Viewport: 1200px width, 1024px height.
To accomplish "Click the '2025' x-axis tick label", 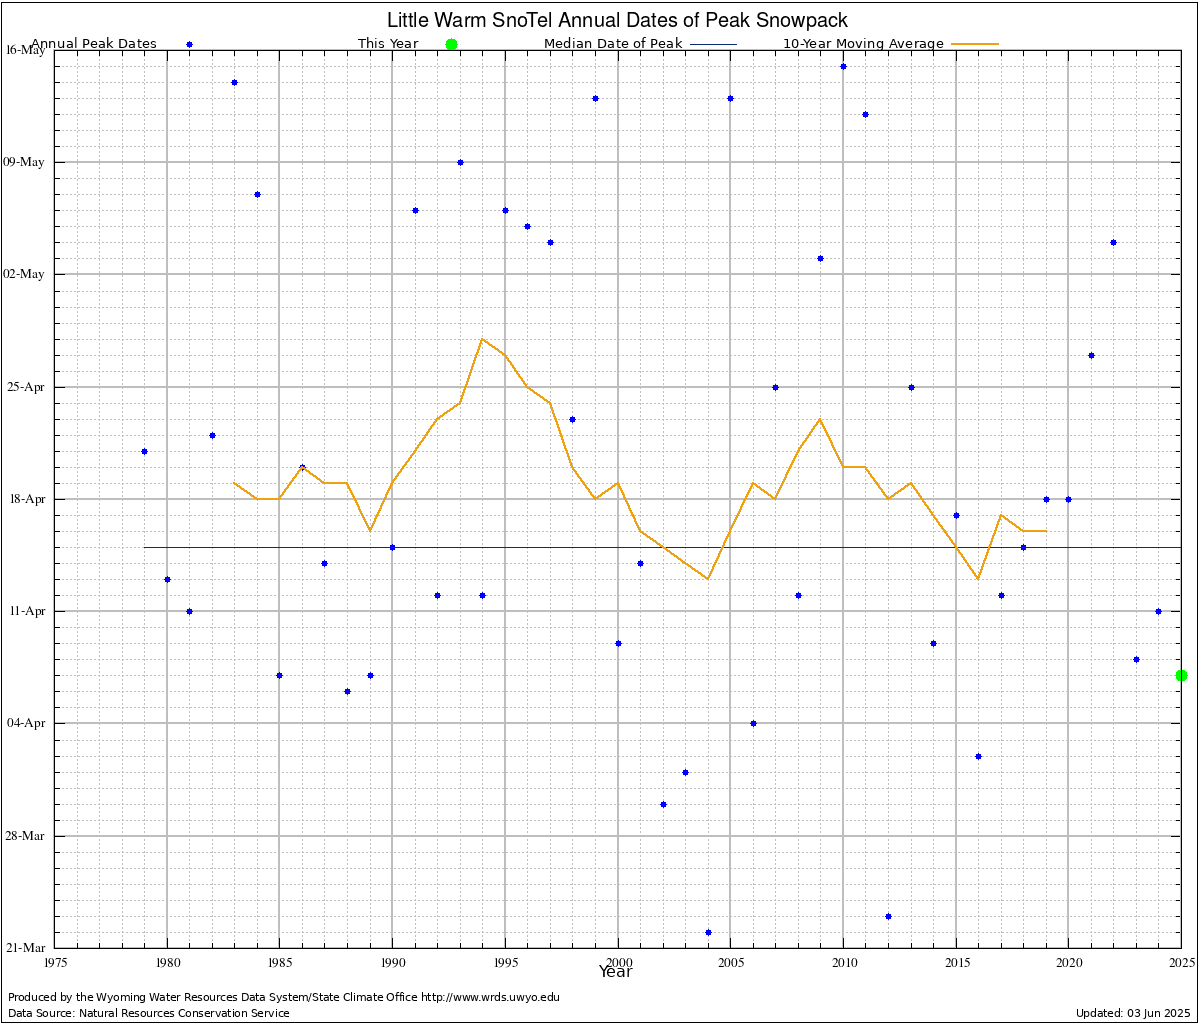I will click(1181, 962).
